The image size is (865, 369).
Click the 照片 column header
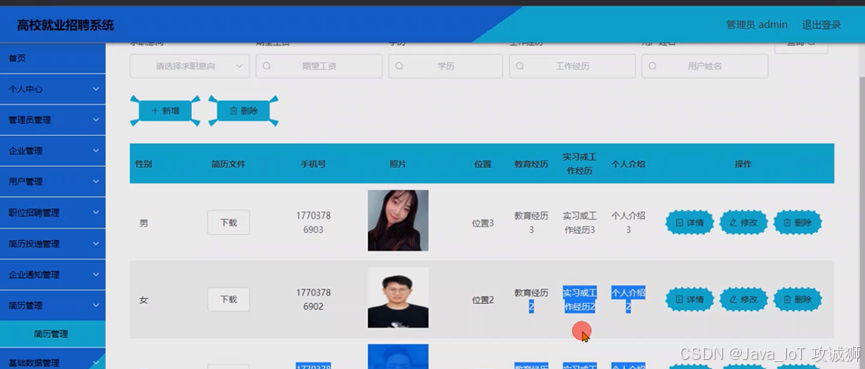tap(398, 164)
